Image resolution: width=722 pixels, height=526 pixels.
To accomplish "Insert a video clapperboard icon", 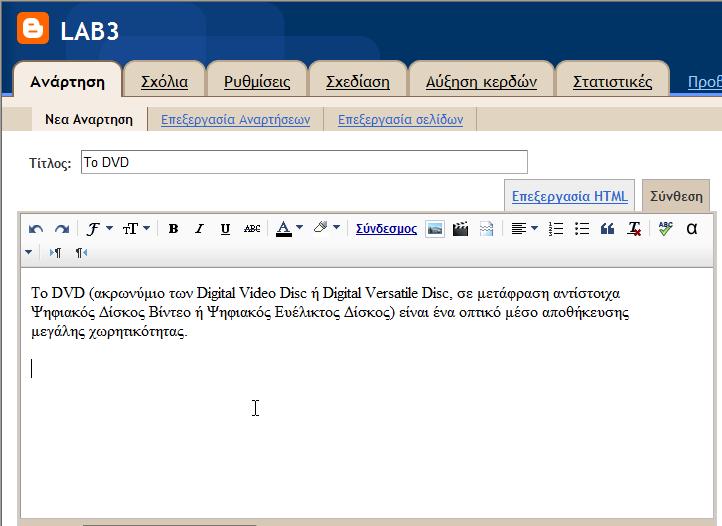I will tap(460, 229).
